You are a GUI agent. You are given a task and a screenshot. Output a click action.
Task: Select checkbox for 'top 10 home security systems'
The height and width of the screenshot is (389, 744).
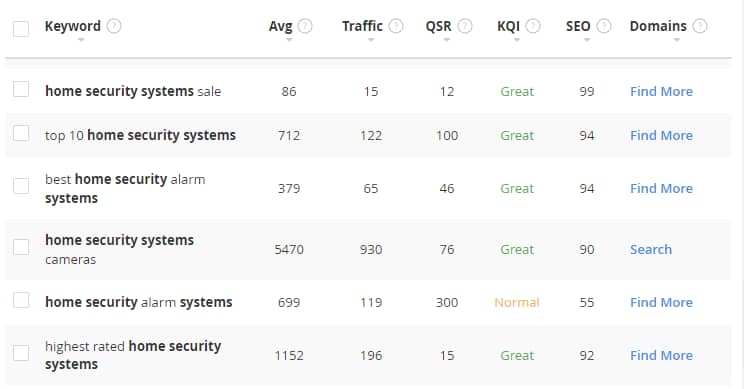(x=21, y=133)
